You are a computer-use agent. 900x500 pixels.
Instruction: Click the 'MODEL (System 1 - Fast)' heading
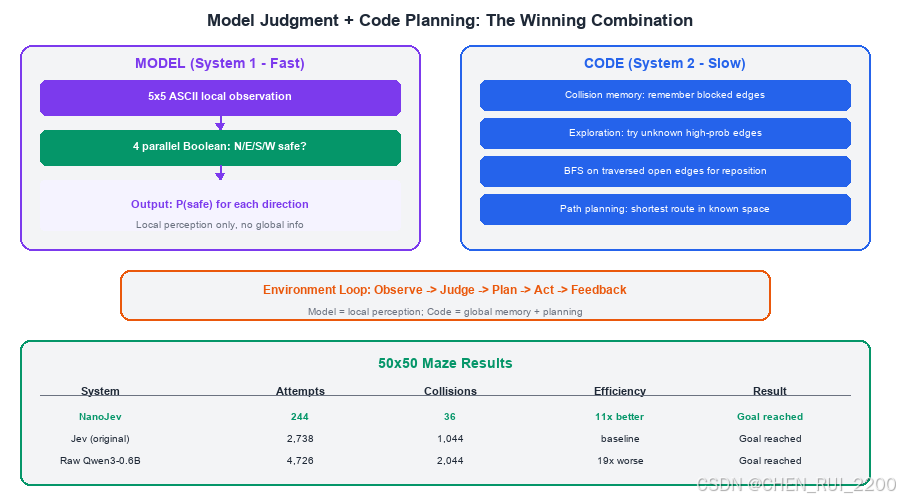point(220,63)
